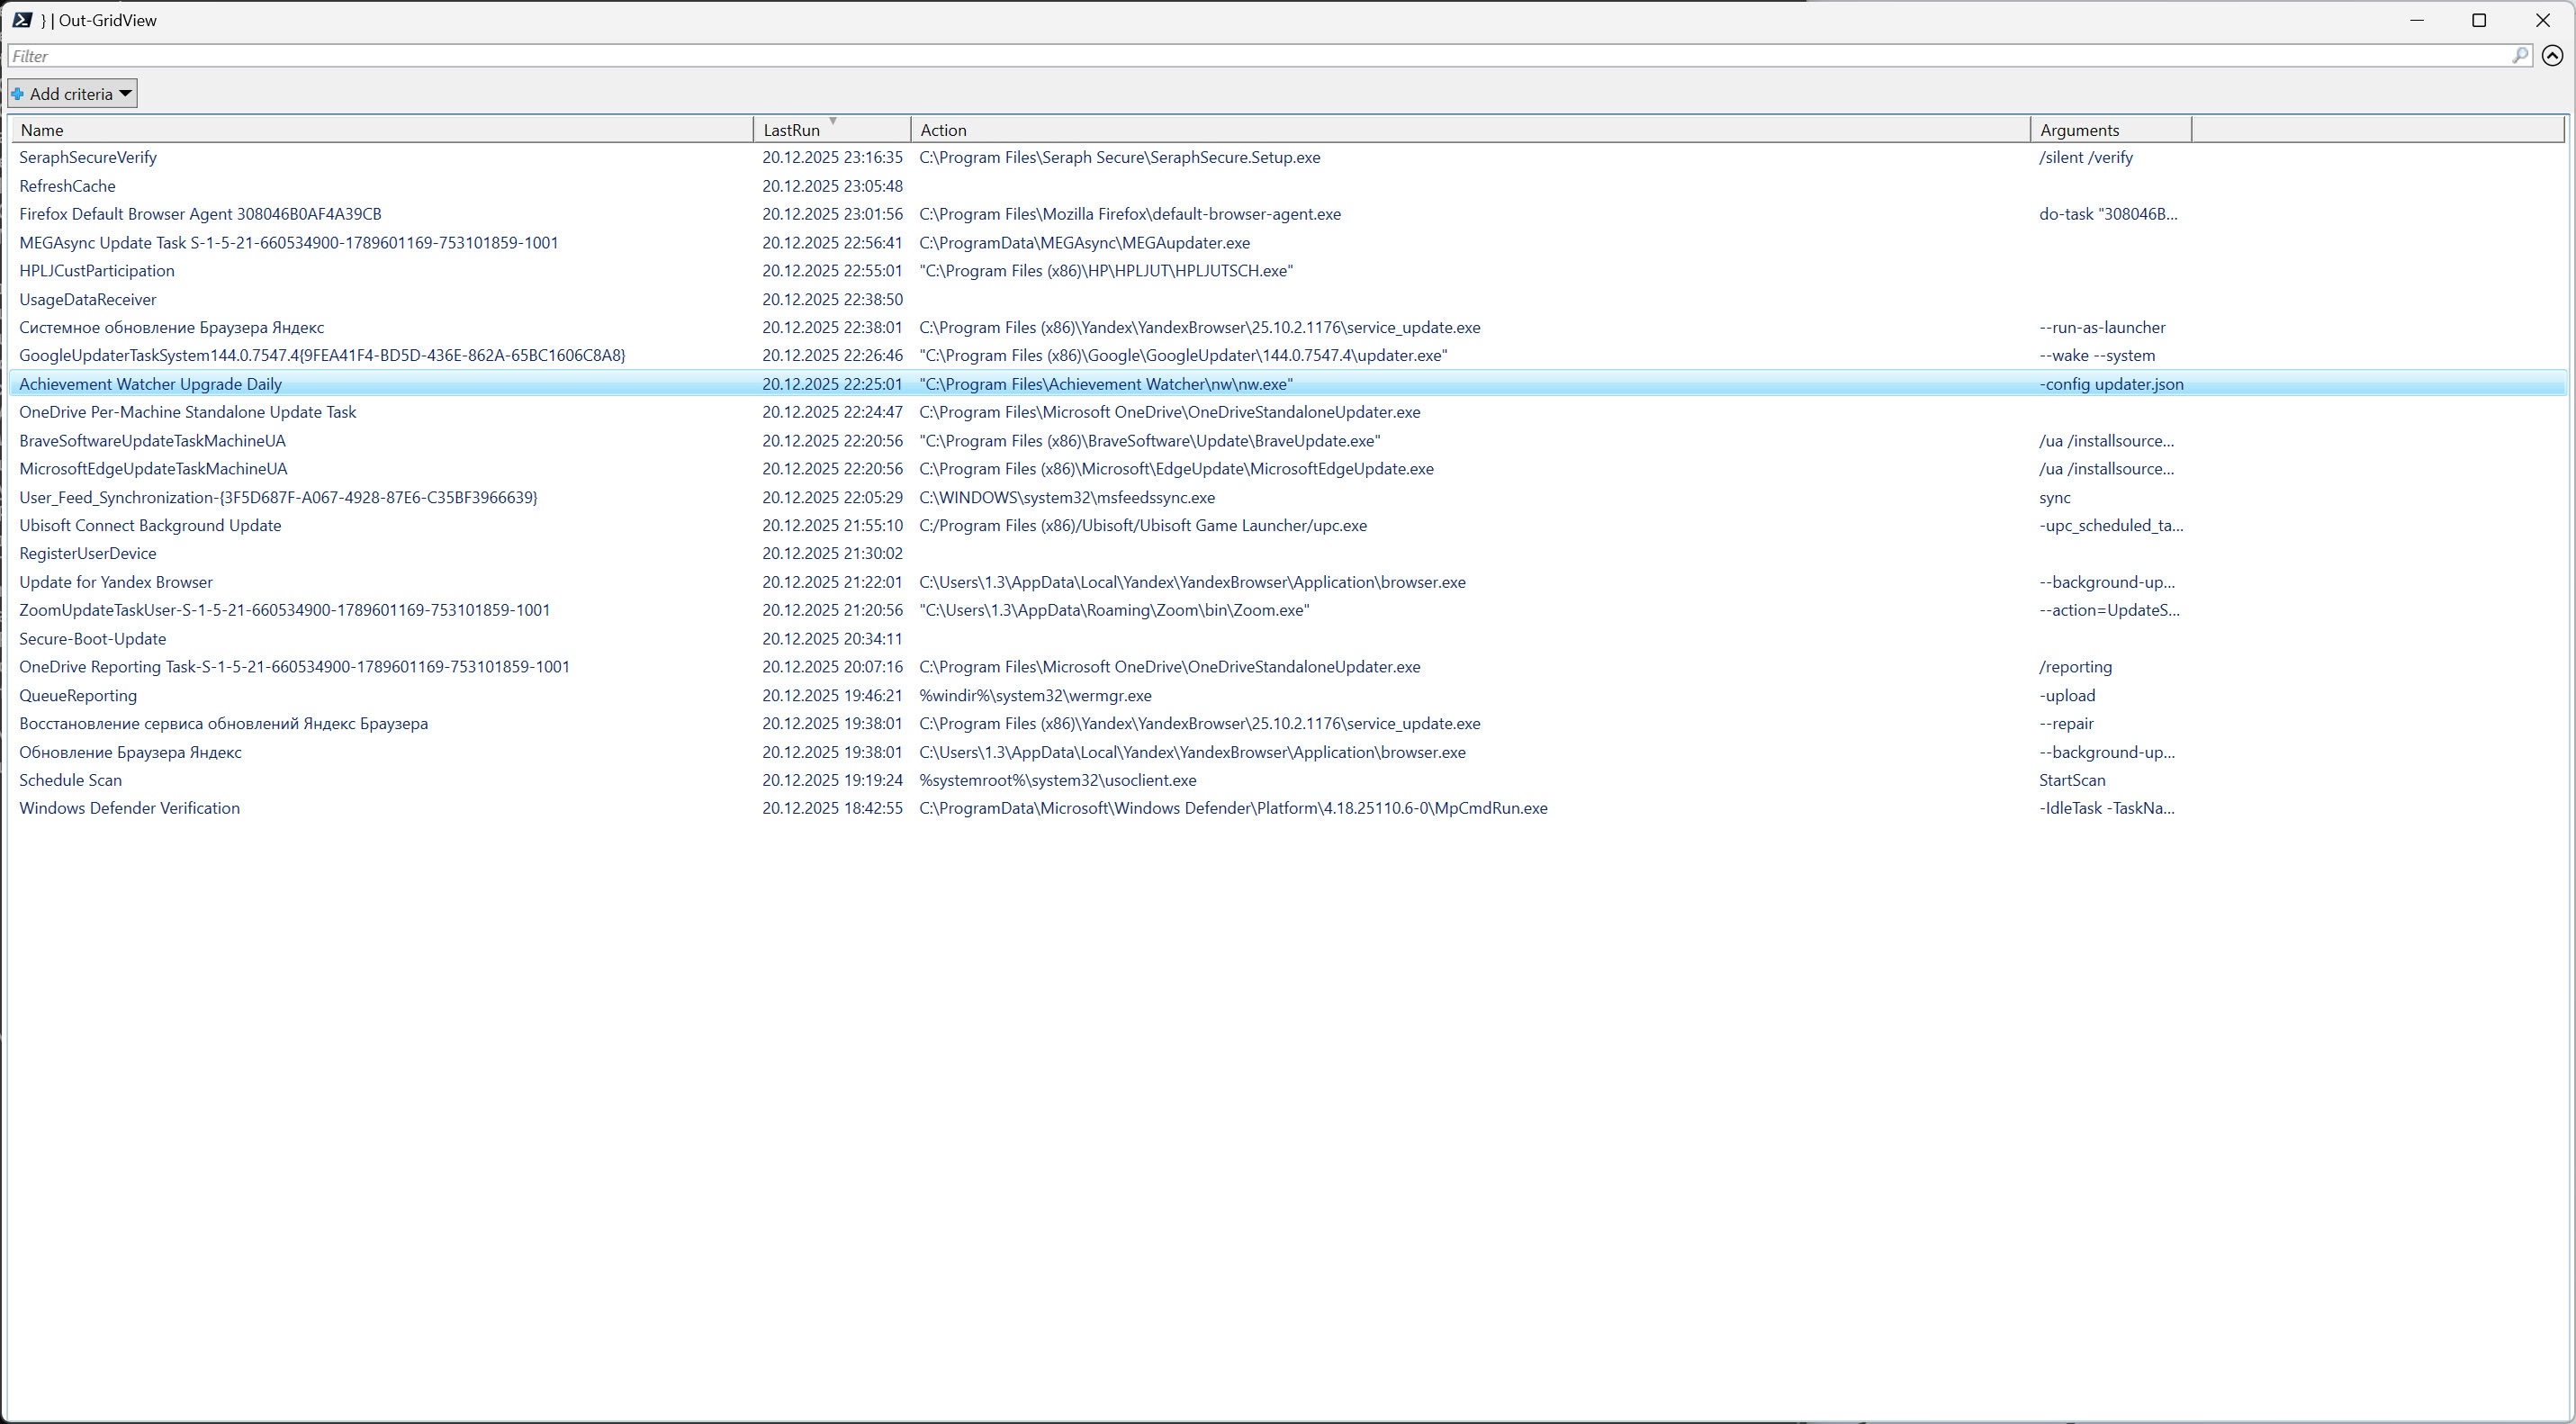Select the Schedule Scan row
2576x1424 pixels.
coord(70,781)
